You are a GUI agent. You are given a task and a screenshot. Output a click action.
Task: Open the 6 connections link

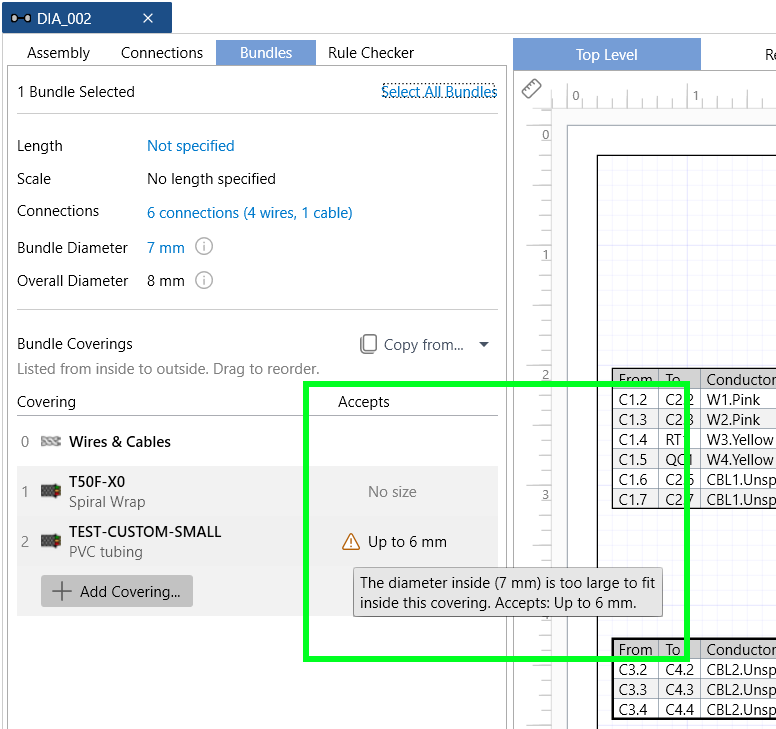coord(249,213)
